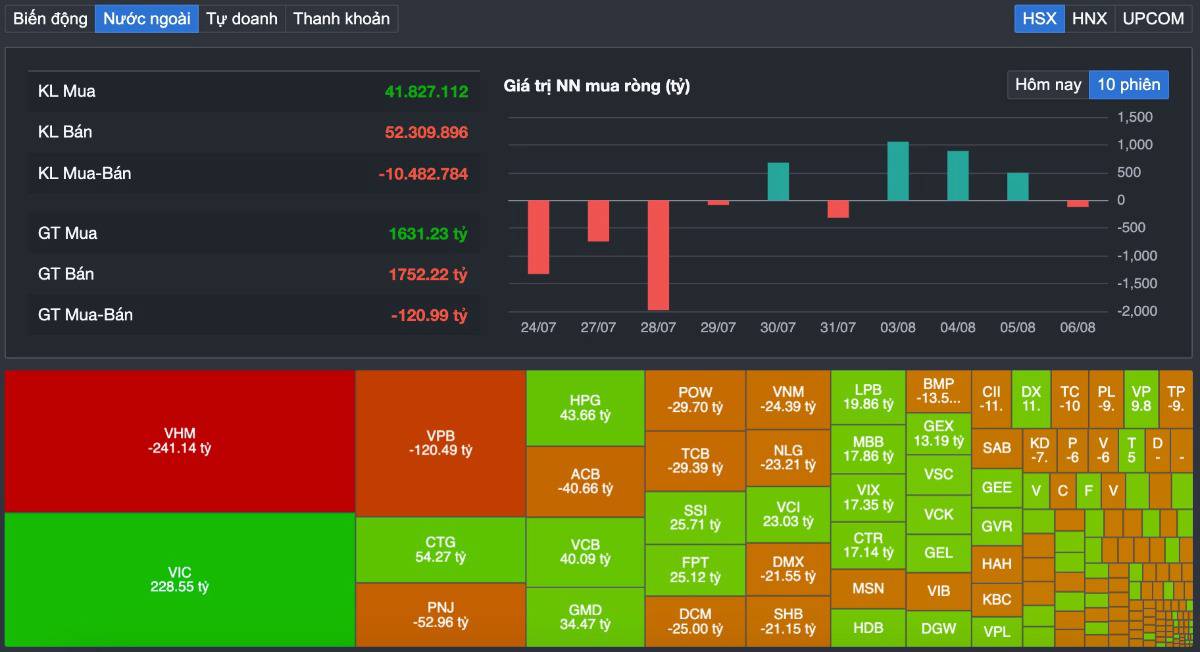Viewport: 1200px width, 652px height.
Task: Click the TCB -29.39 tỷ tile
Action: 695,461
